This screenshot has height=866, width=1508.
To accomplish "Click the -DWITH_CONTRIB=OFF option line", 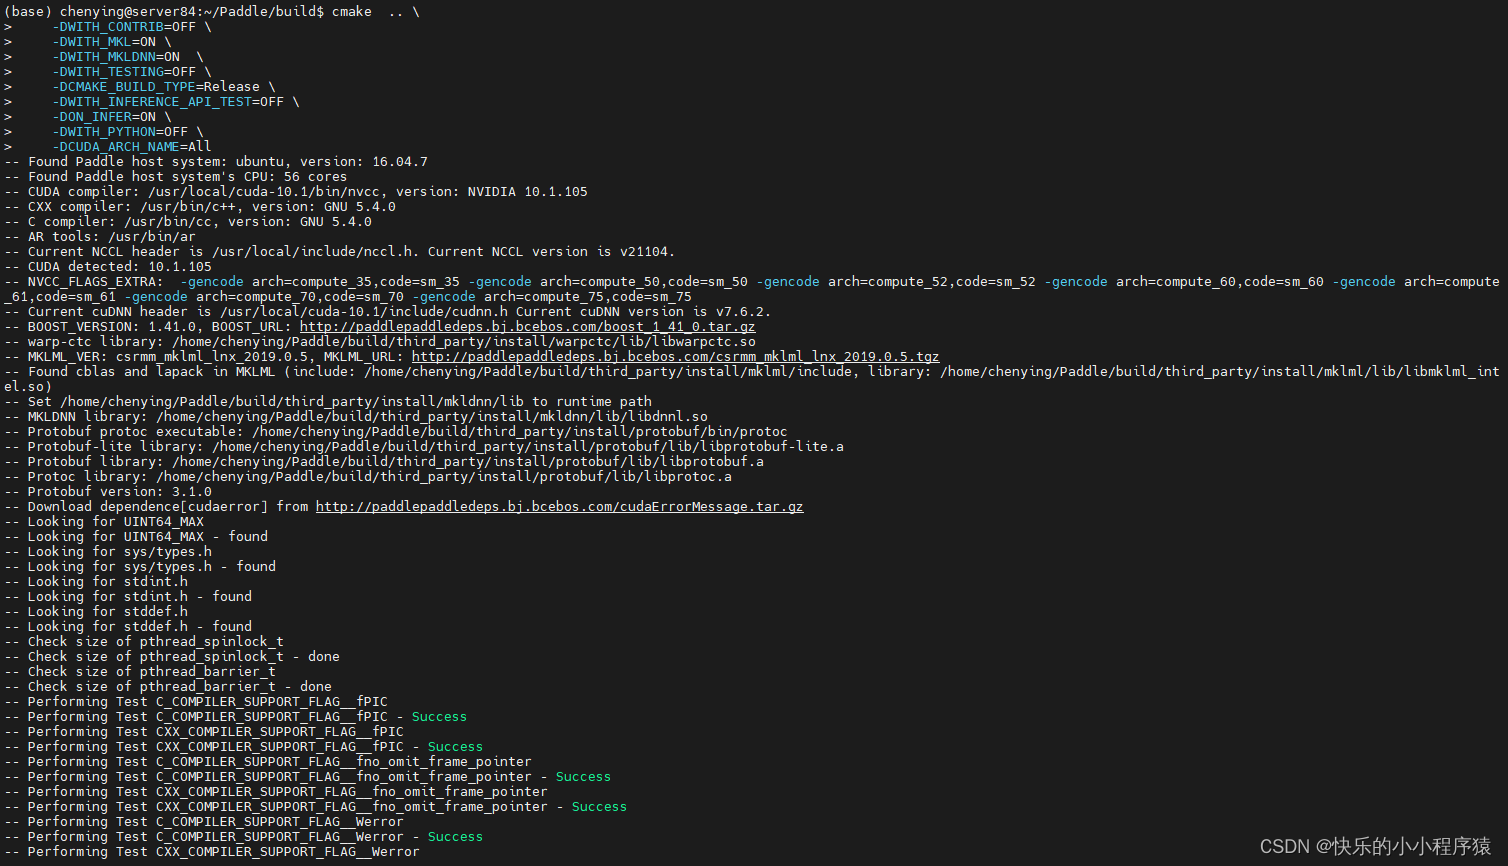I will [130, 27].
